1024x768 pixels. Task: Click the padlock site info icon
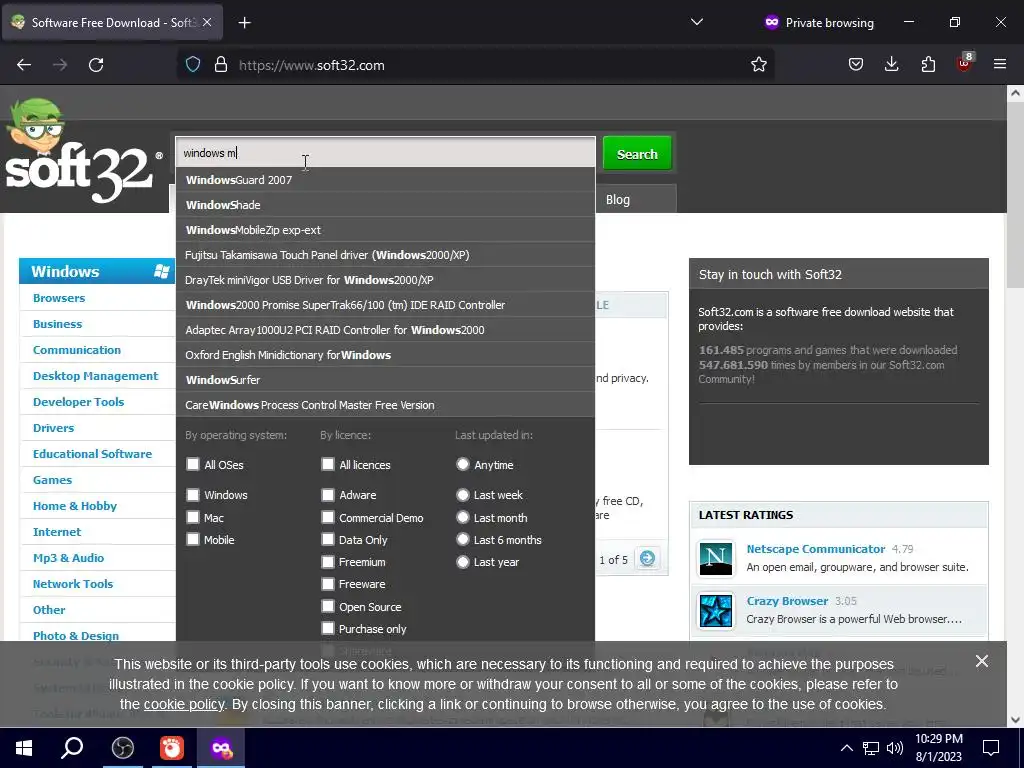tap(221, 65)
